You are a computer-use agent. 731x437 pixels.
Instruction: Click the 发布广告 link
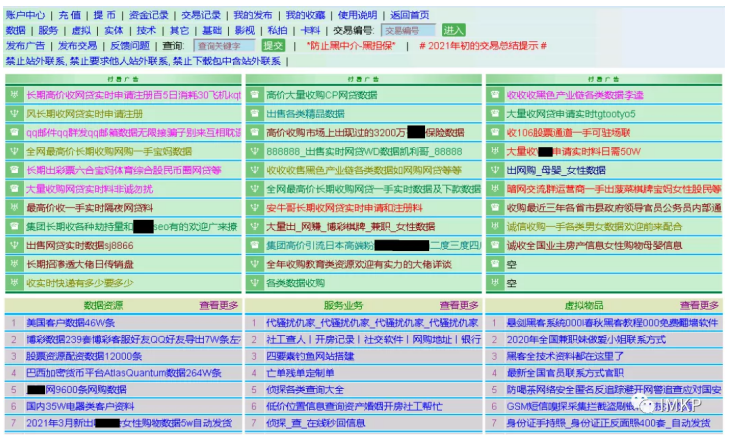pyautogui.click(x=25, y=46)
